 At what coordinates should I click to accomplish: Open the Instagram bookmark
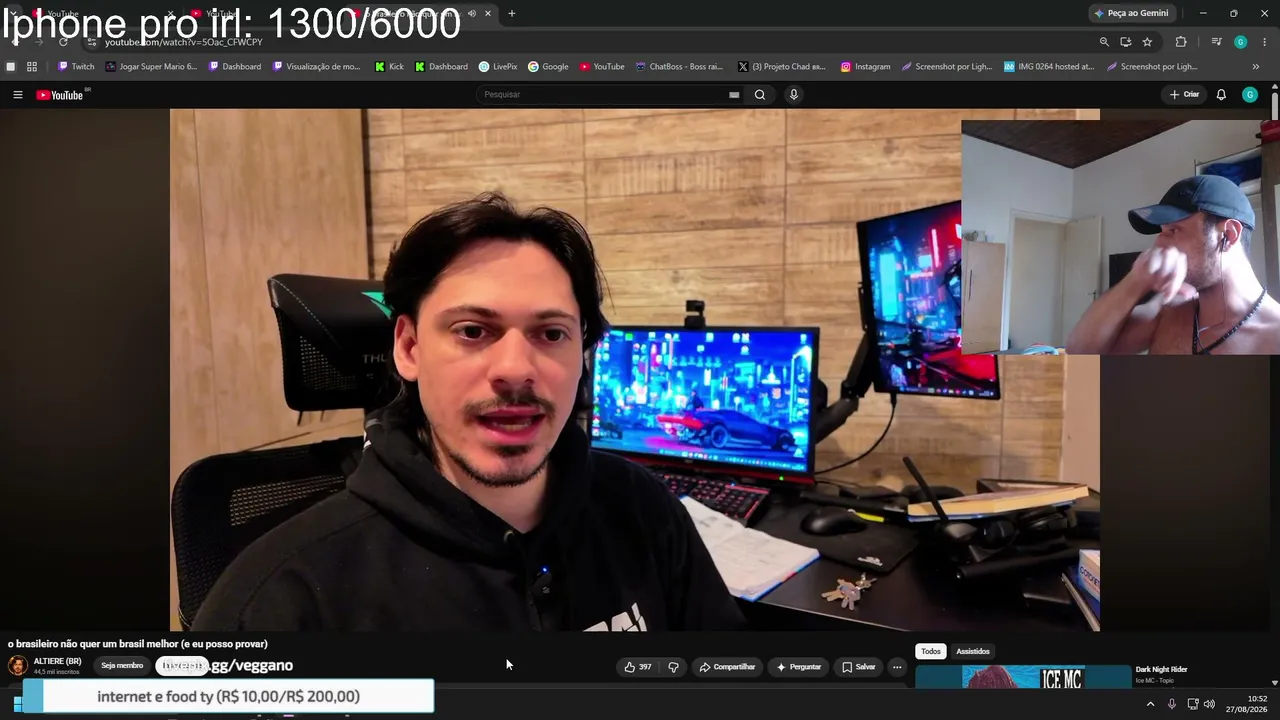click(x=865, y=67)
